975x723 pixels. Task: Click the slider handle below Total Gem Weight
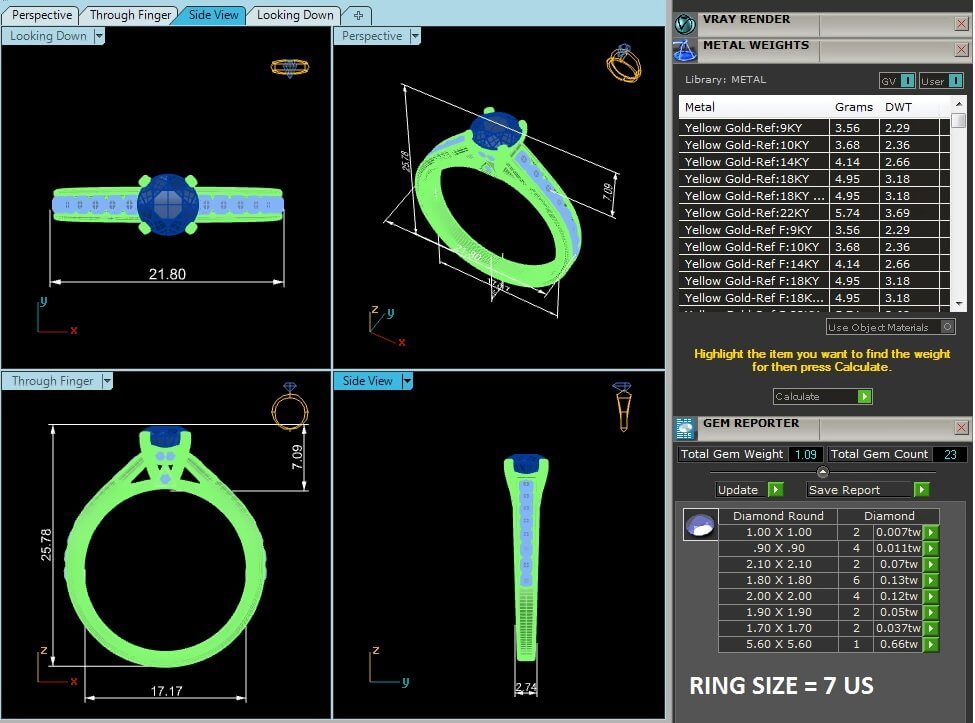point(823,472)
